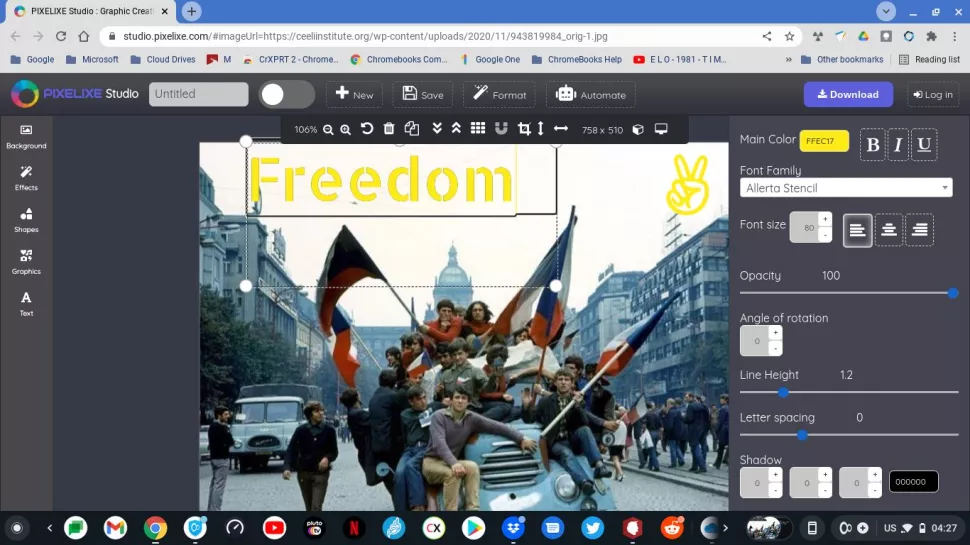Increase the first Shadow value stepper
Screen dimensions: 970x545
(775, 474)
